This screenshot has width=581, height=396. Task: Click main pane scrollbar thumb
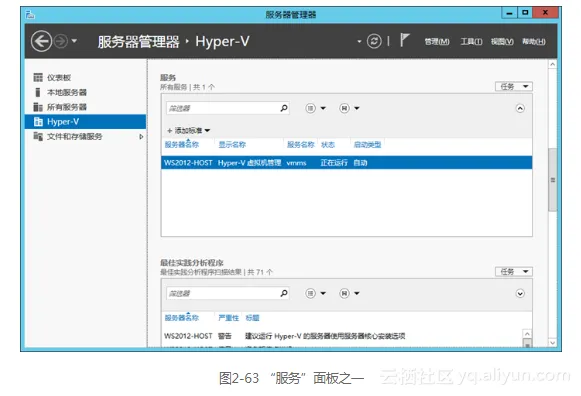[x=552, y=180]
